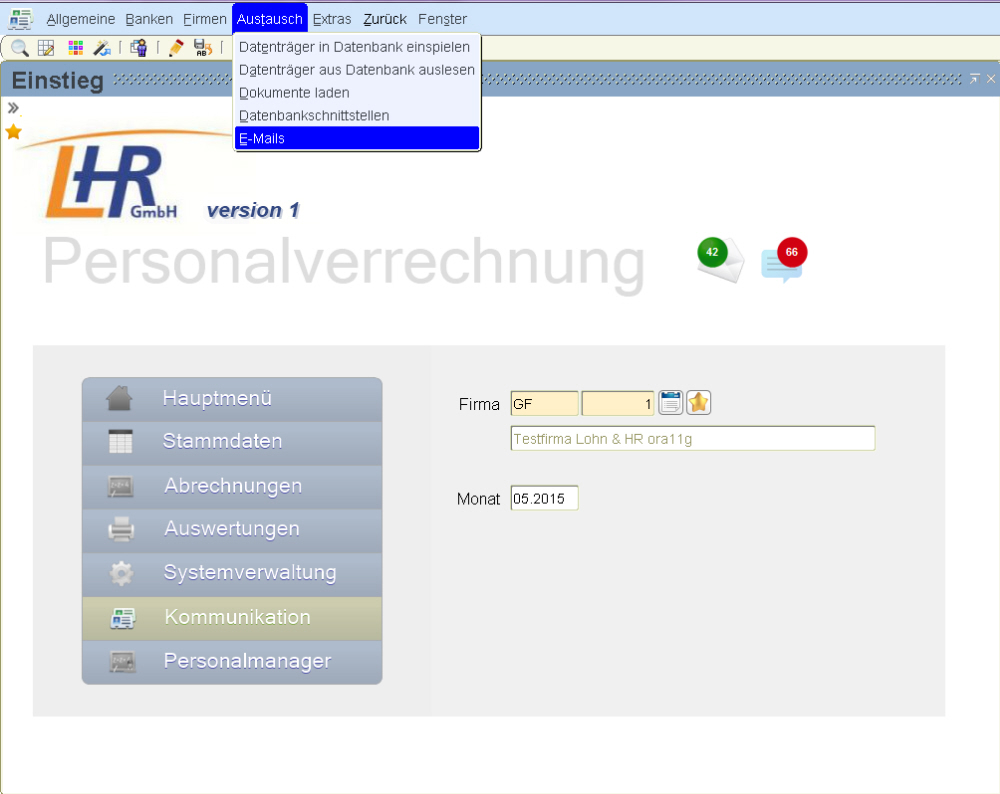This screenshot has width=1000, height=794.
Task: Expand the sidebar with the double chevron
Action: click(x=13, y=108)
